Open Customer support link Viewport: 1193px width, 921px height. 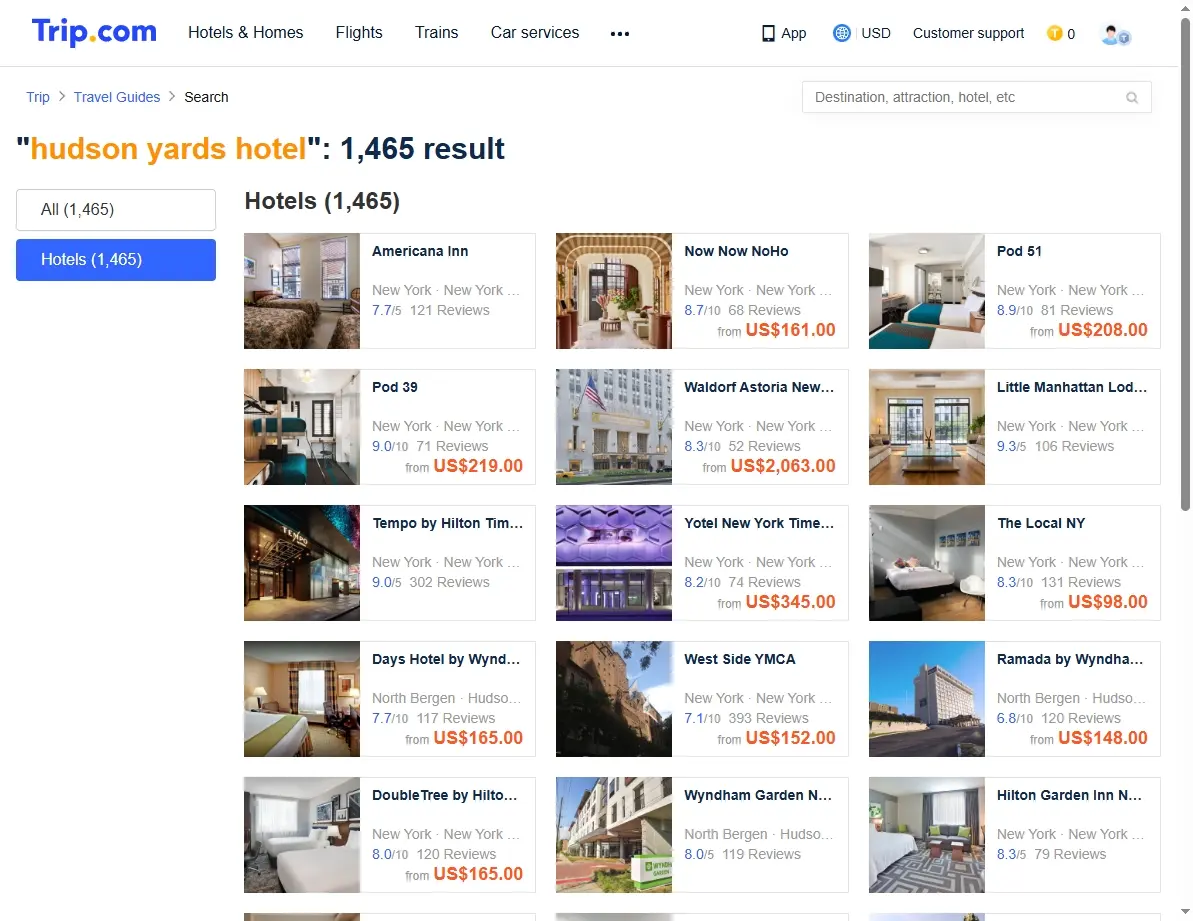tap(969, 33)
